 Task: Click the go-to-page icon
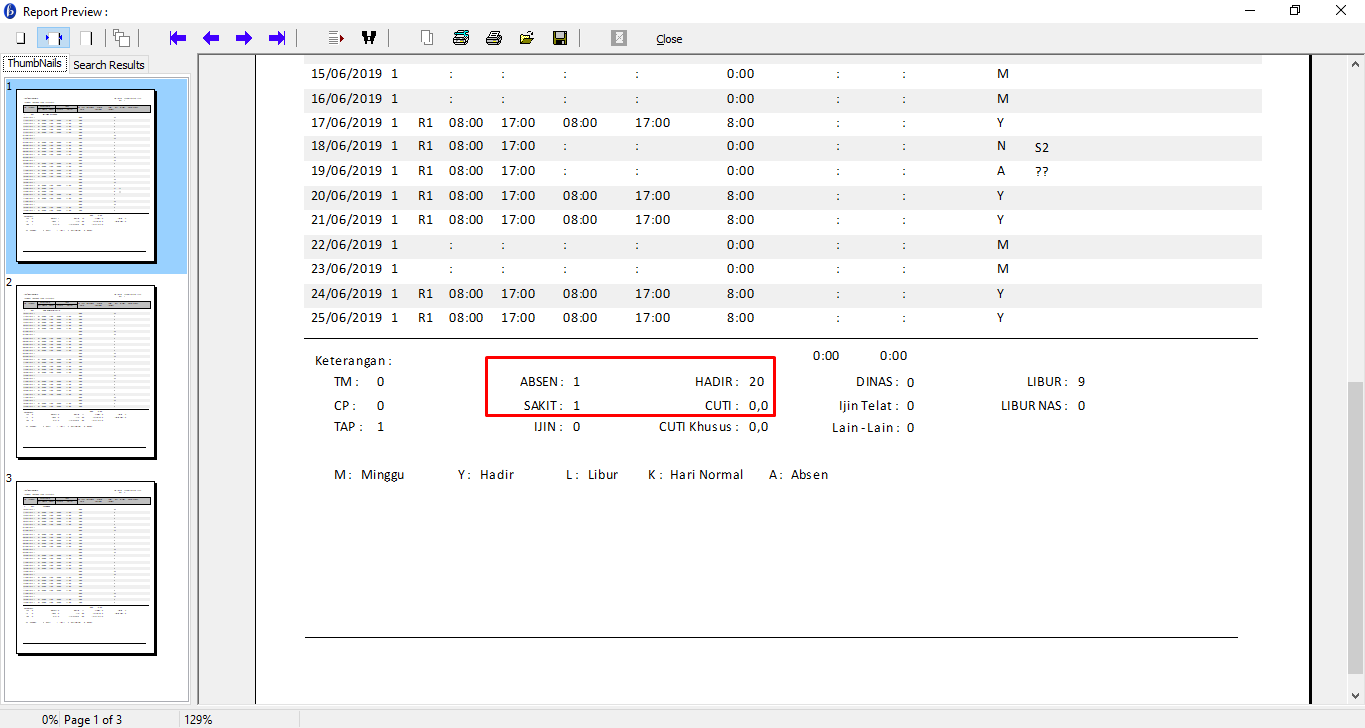[336, 38]
